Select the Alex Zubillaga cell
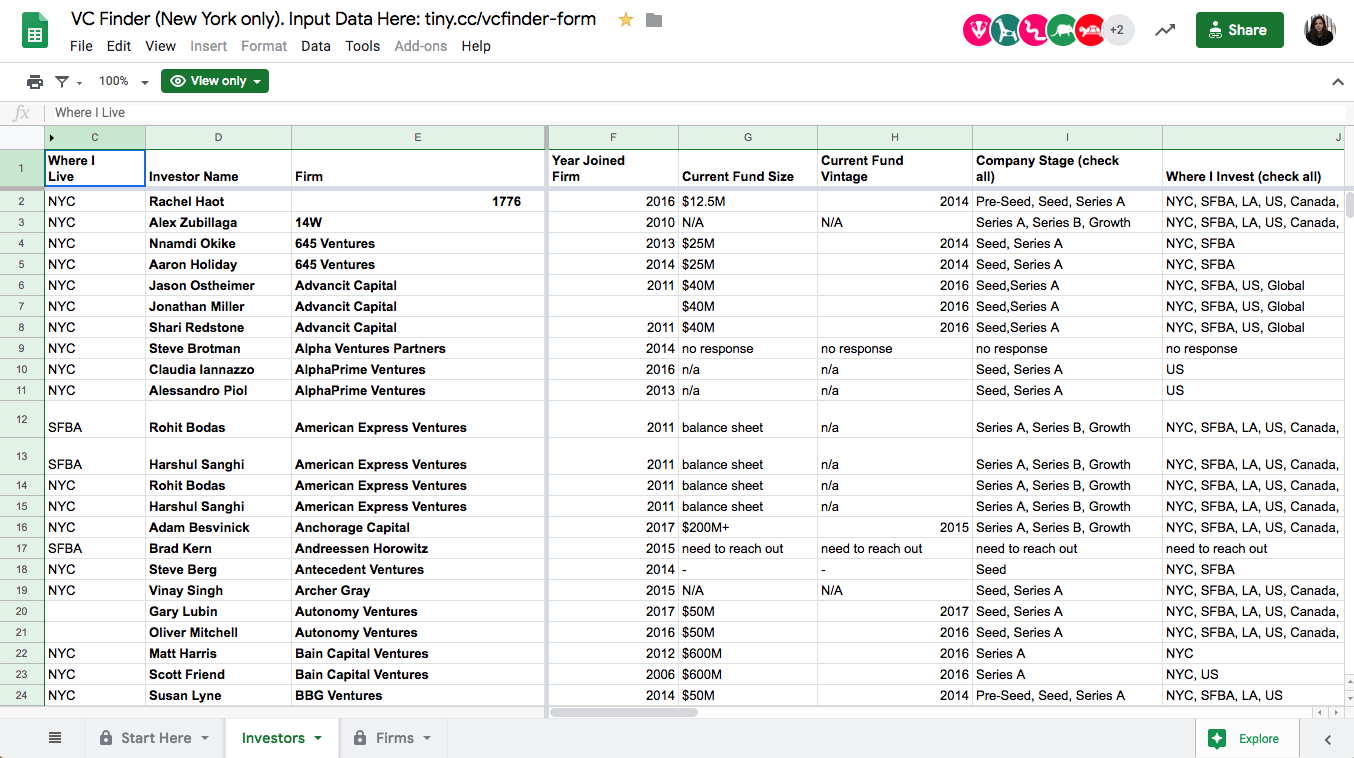The width and height of the screenshot is (1354, 758). (x=218, y=222)
